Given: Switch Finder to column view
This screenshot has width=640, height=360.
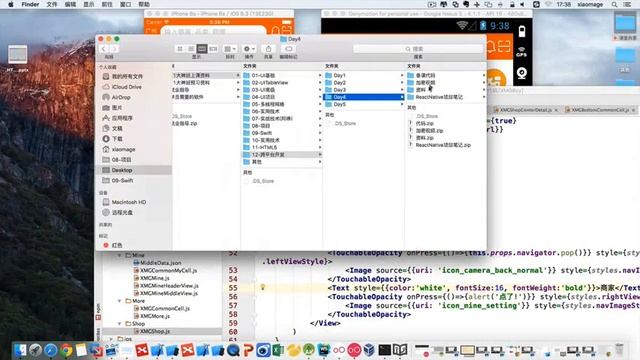Looking at the screenshot, I should click(x=202, y=49).
